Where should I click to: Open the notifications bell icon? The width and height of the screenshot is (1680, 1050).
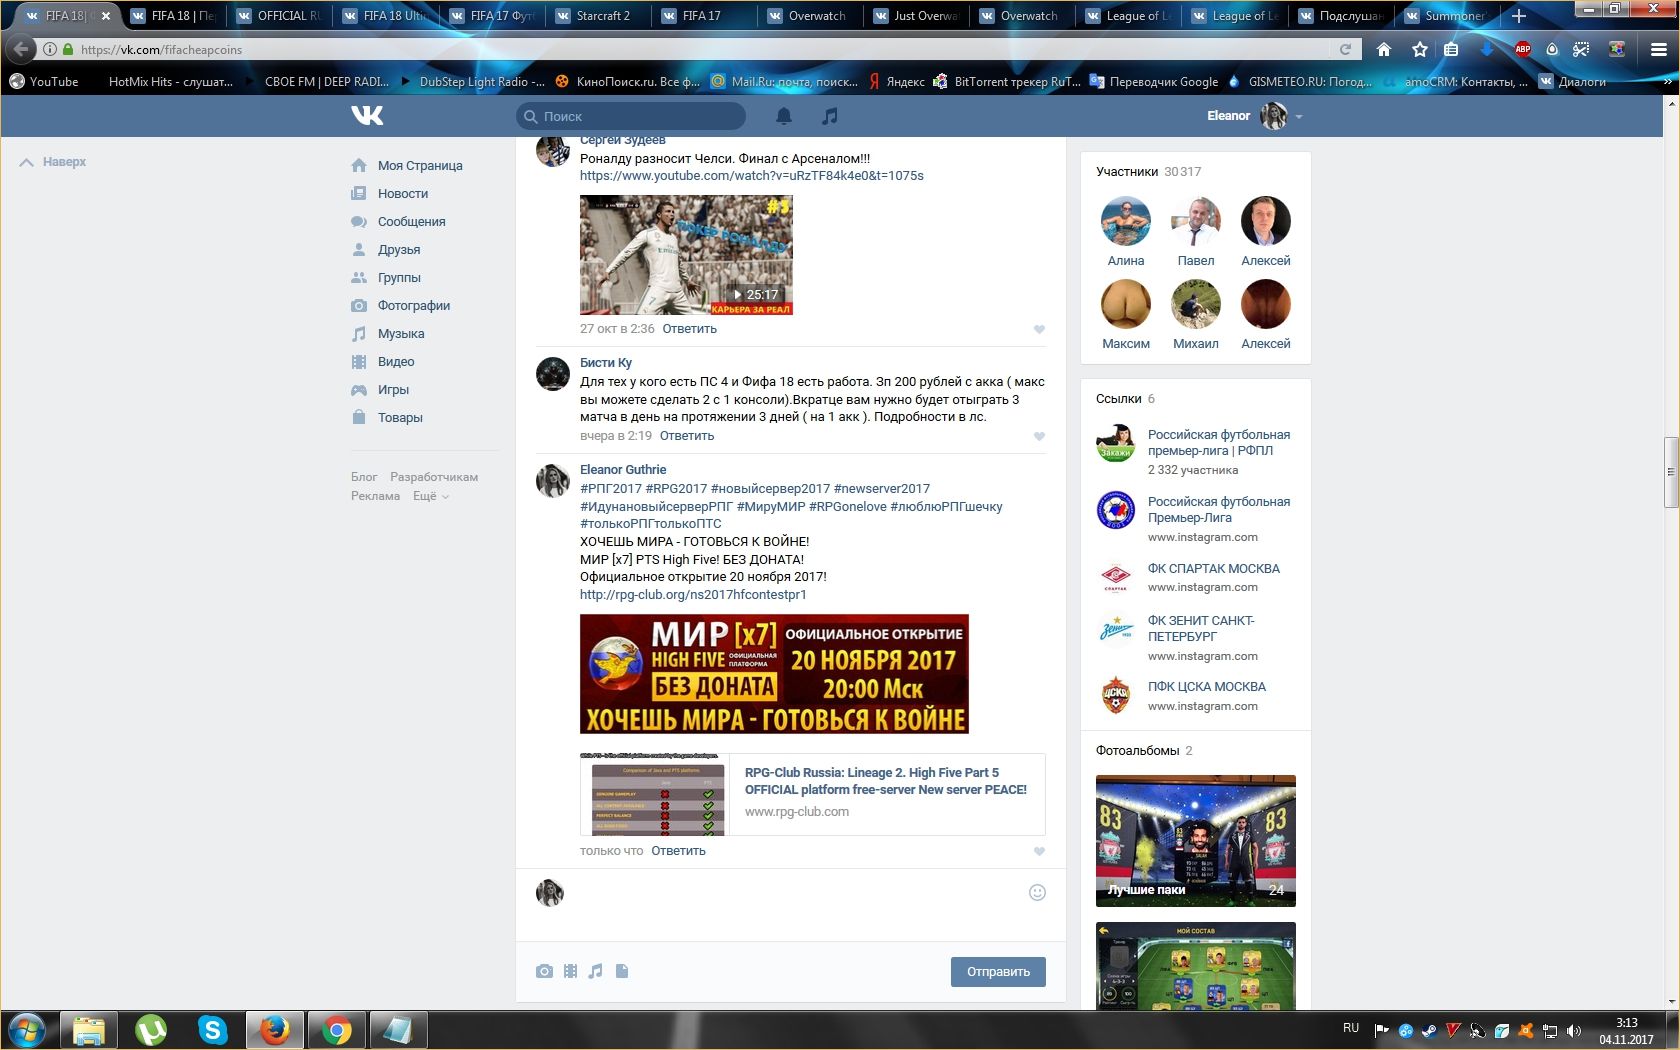[784, 116]
